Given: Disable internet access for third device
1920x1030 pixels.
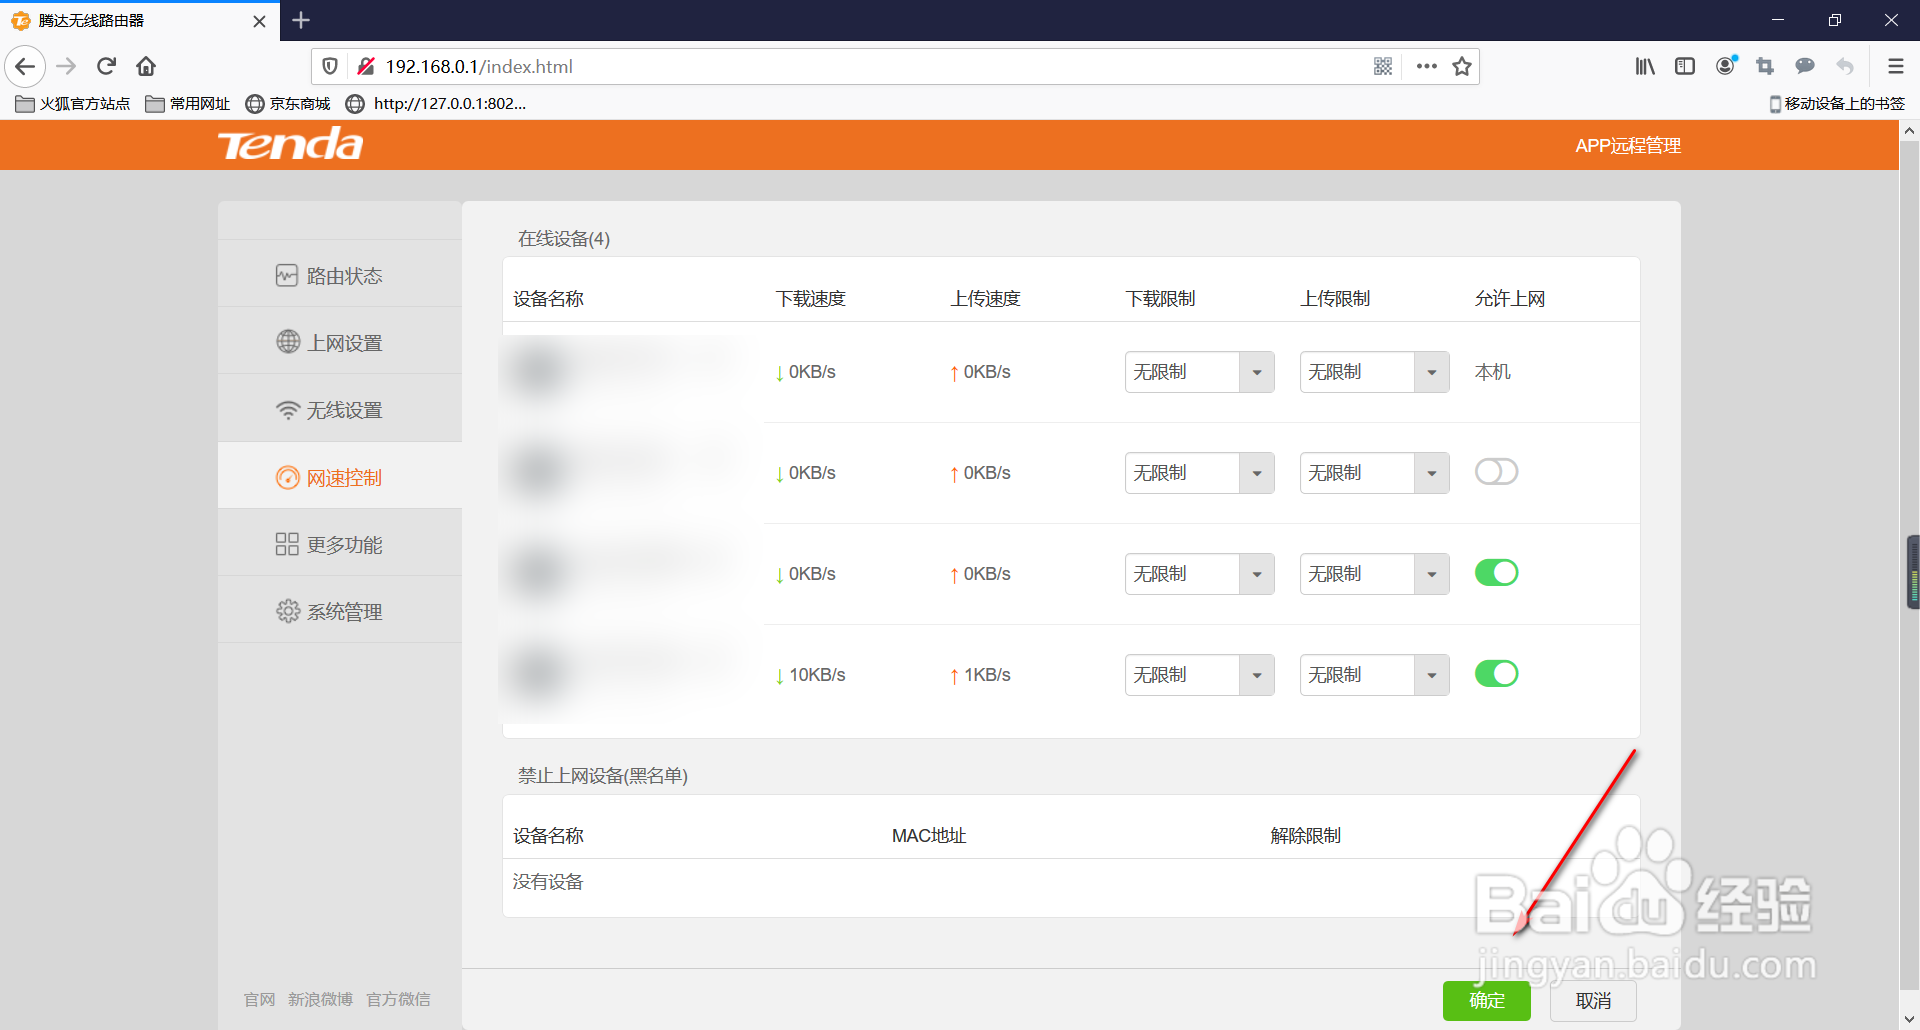Looking at the screenshot, I should (x=1497, y=572).
